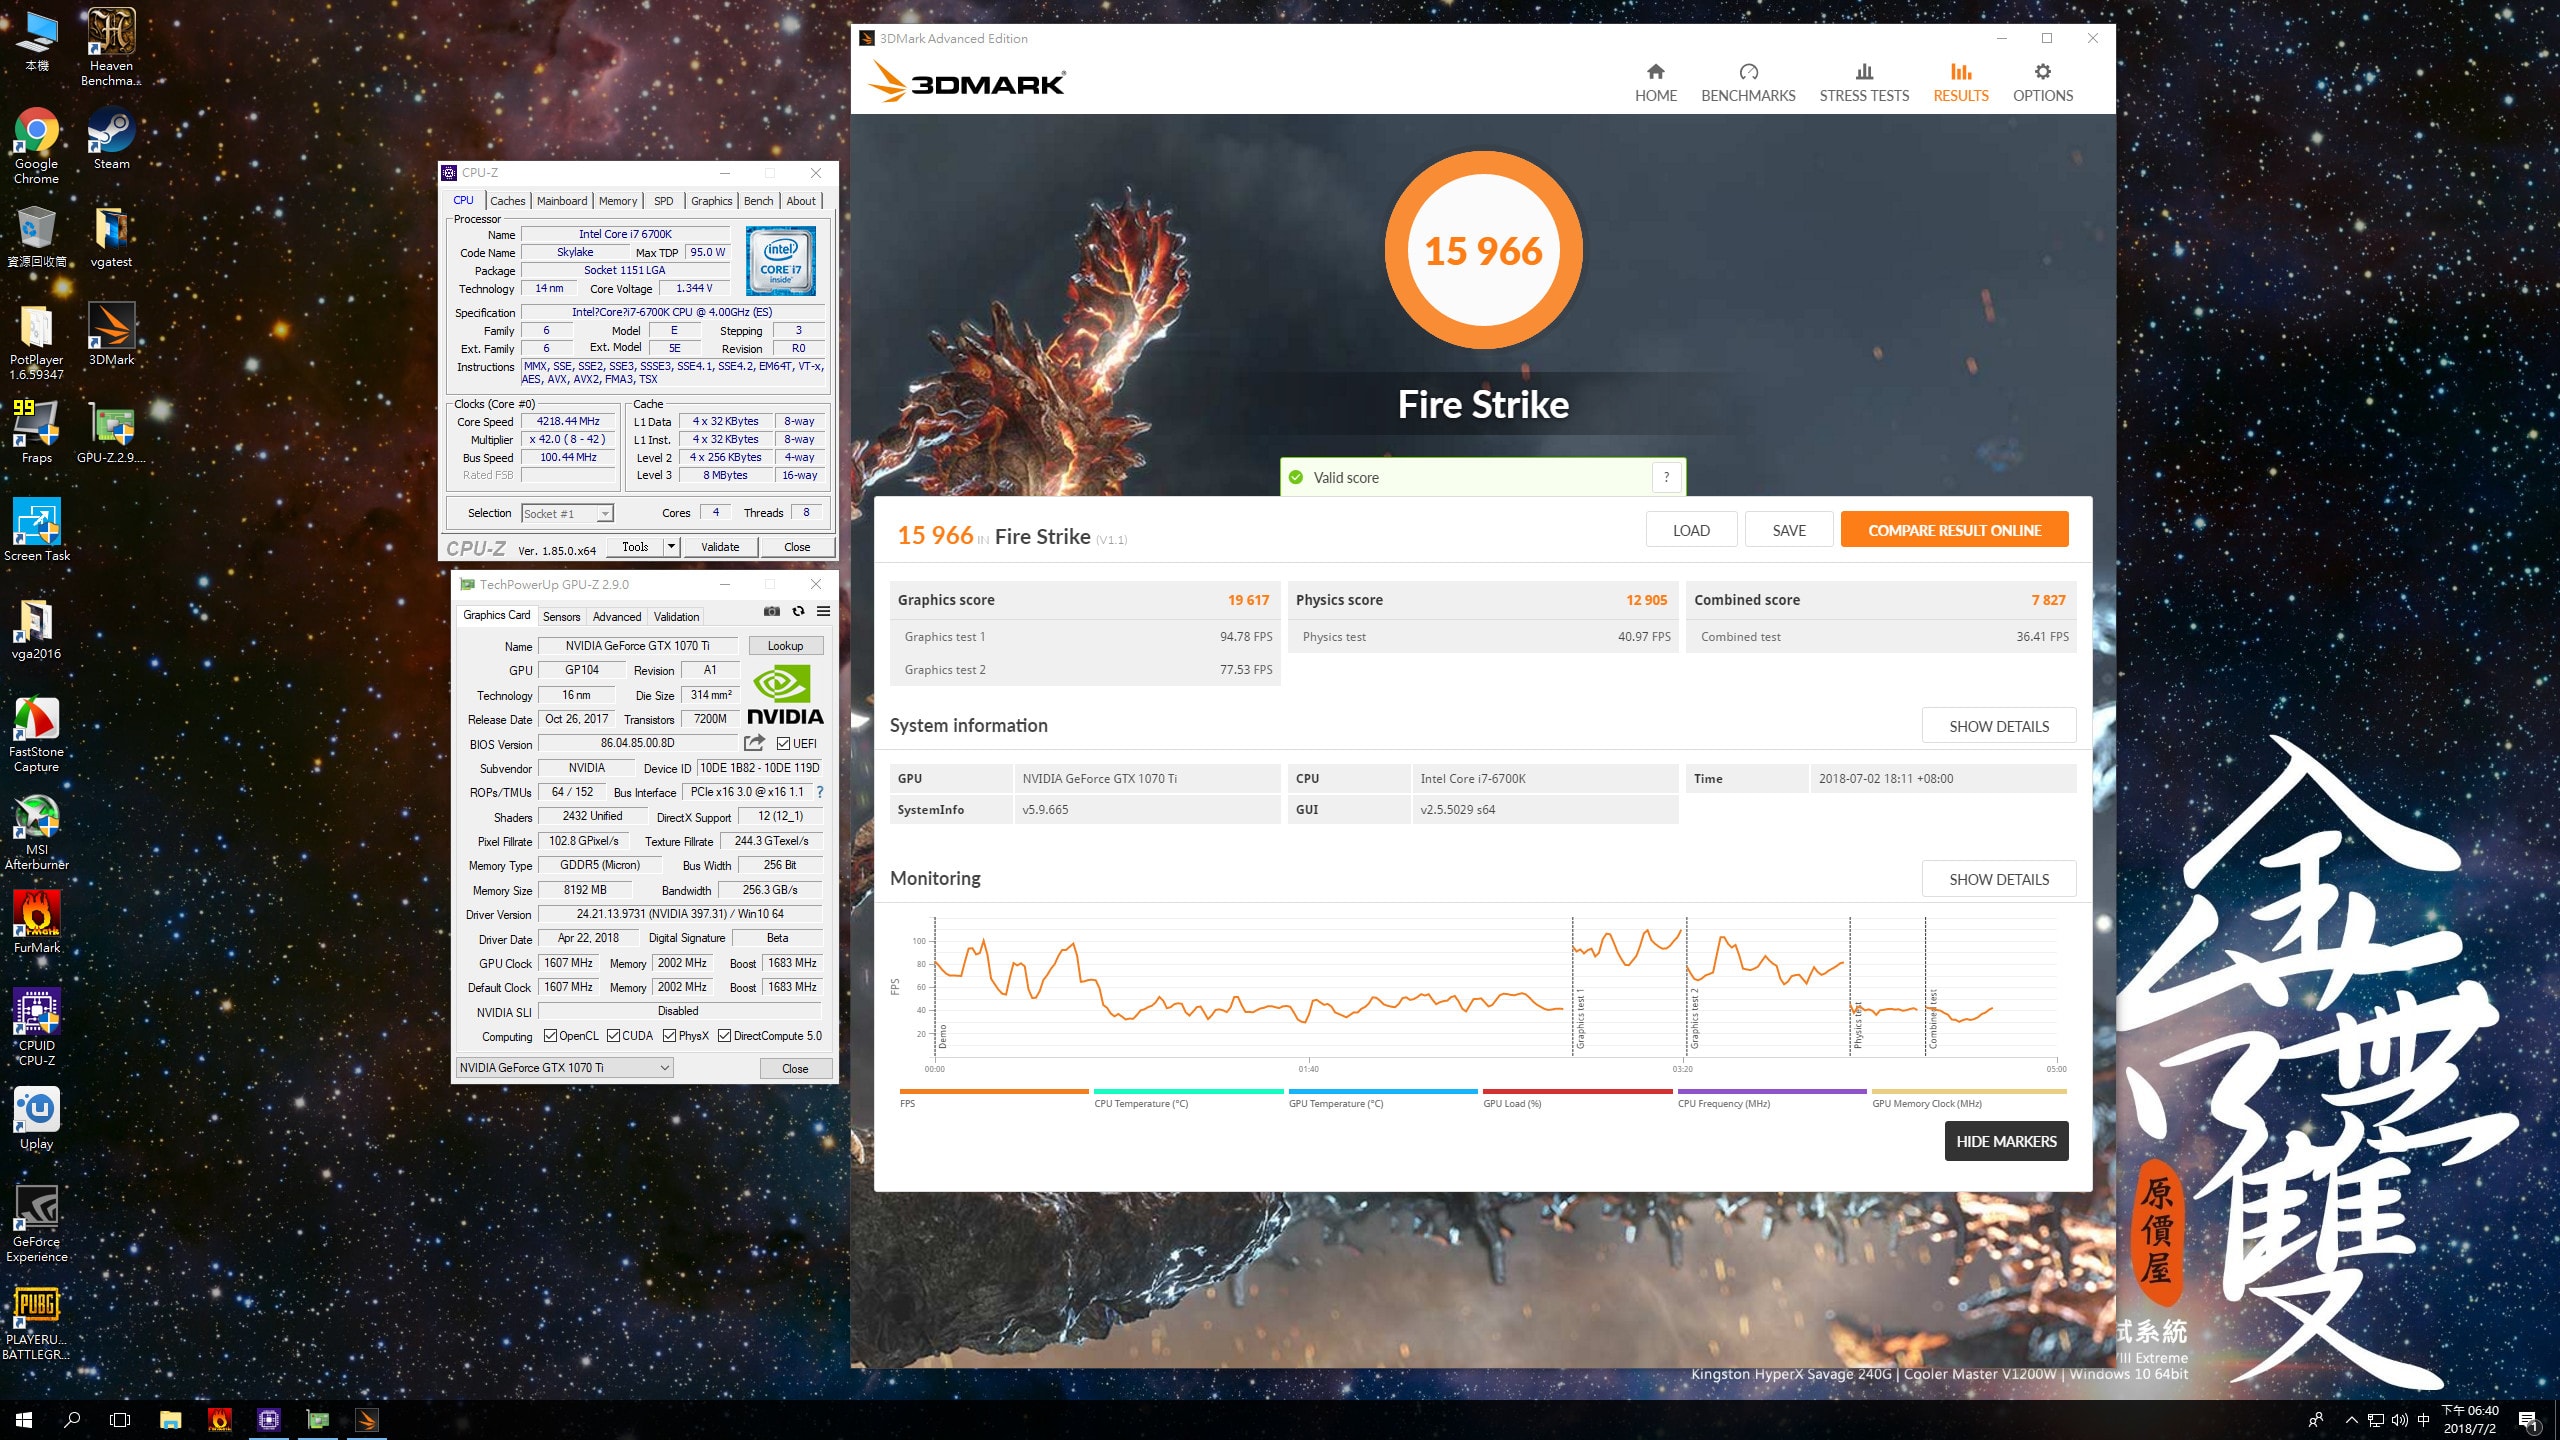
Task: Open CPUID CPU-Z desktop icon
Action: click(x=36, y=1027)
